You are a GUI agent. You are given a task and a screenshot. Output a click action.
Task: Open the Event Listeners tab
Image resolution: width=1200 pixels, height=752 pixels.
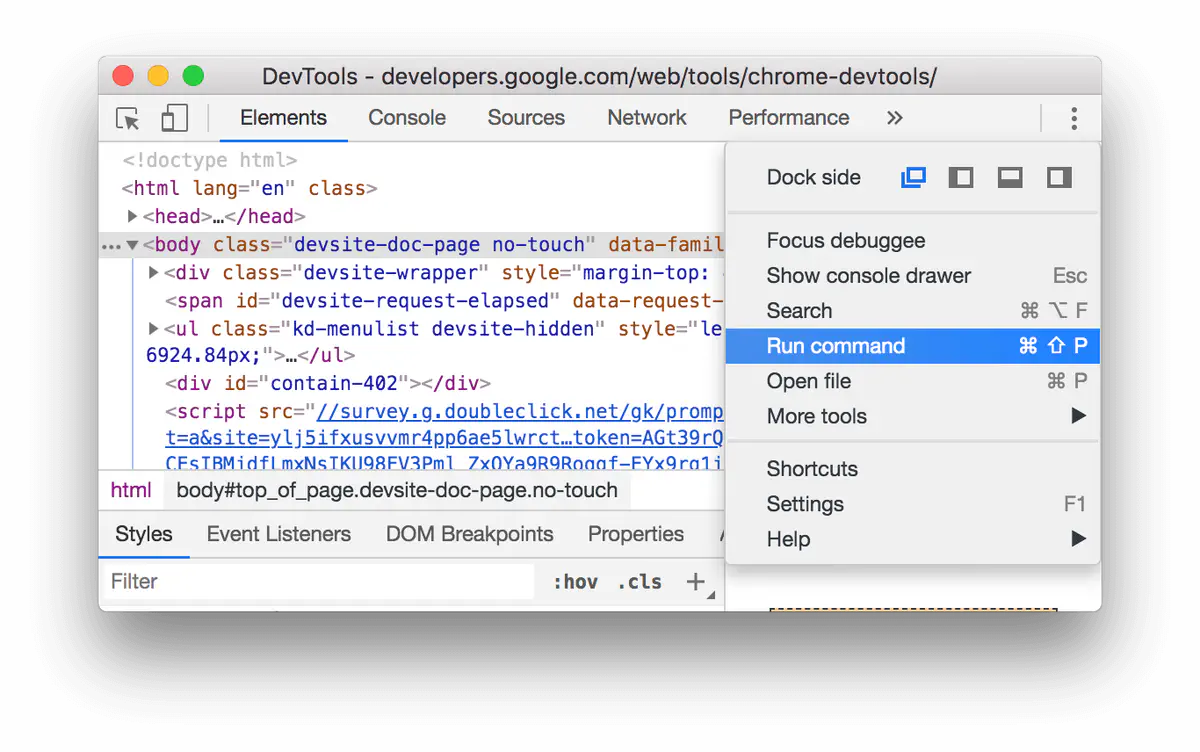278,534
